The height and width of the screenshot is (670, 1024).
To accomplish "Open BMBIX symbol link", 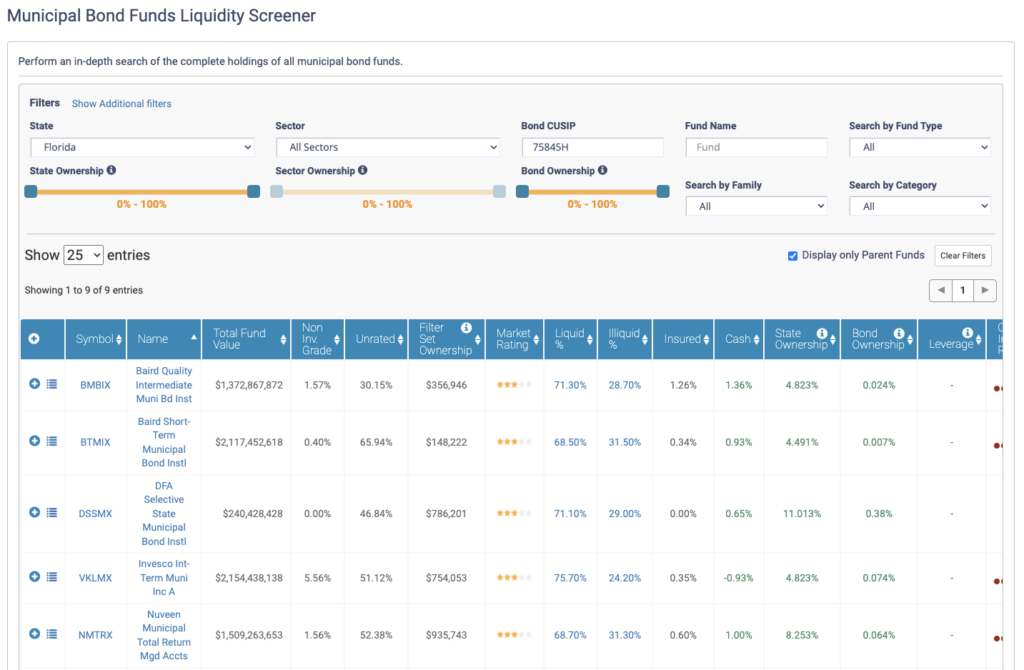I will coord(95,385).
